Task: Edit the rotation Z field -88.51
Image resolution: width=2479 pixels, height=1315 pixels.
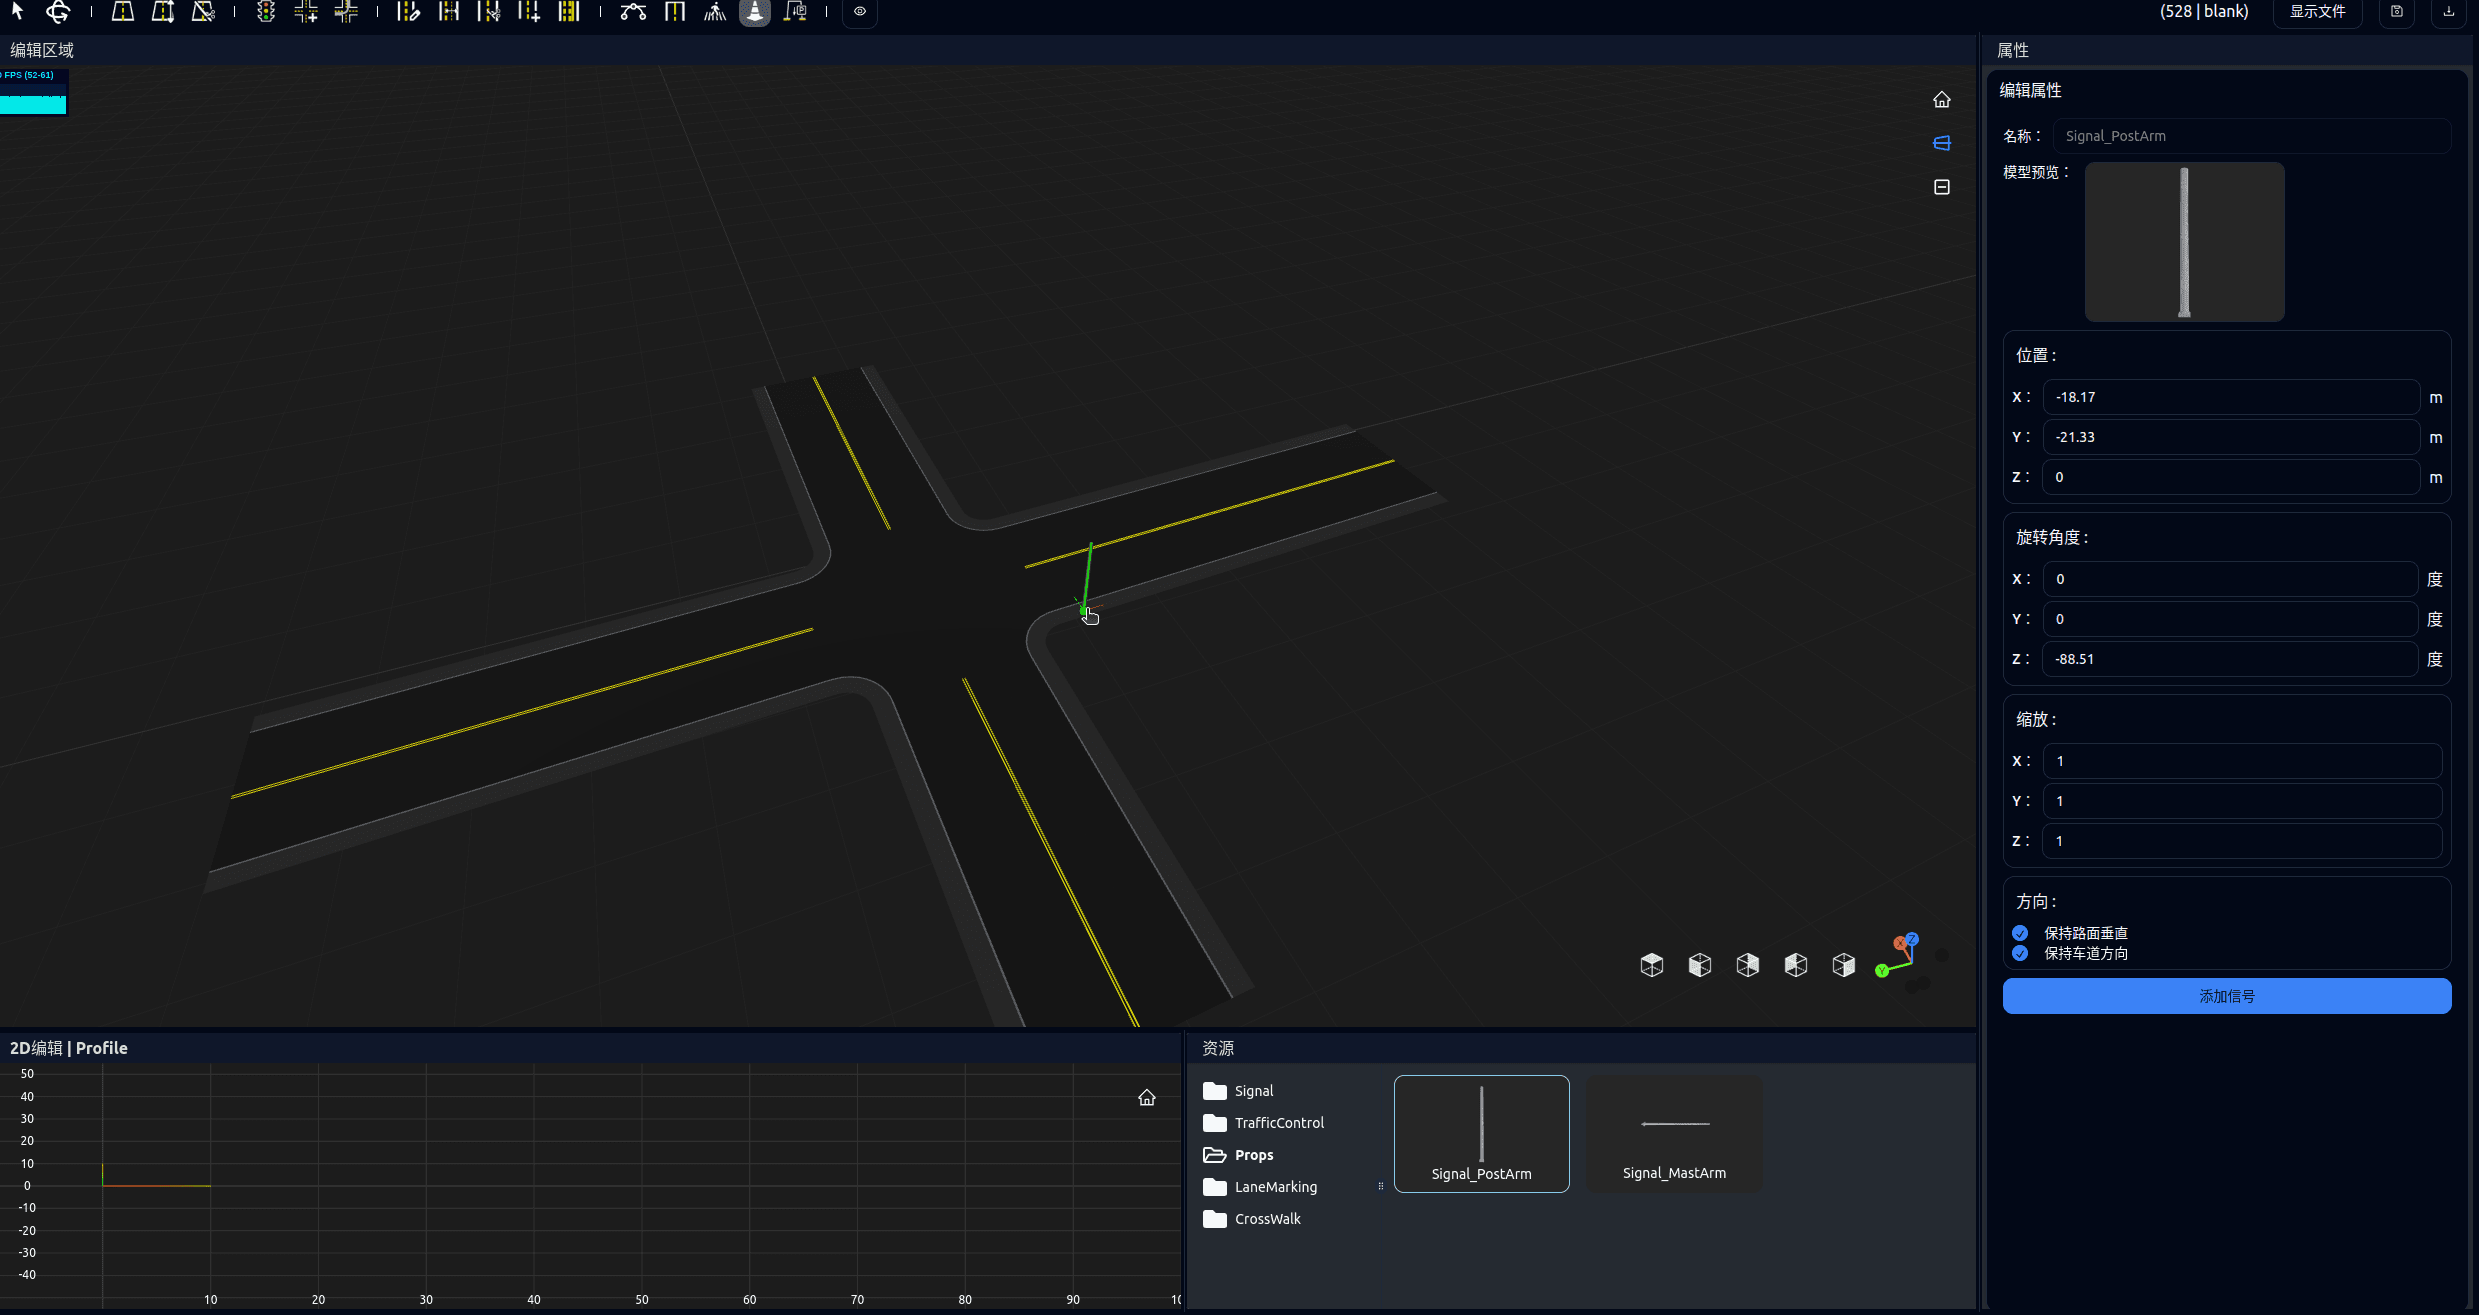Action: (2231, 659)
